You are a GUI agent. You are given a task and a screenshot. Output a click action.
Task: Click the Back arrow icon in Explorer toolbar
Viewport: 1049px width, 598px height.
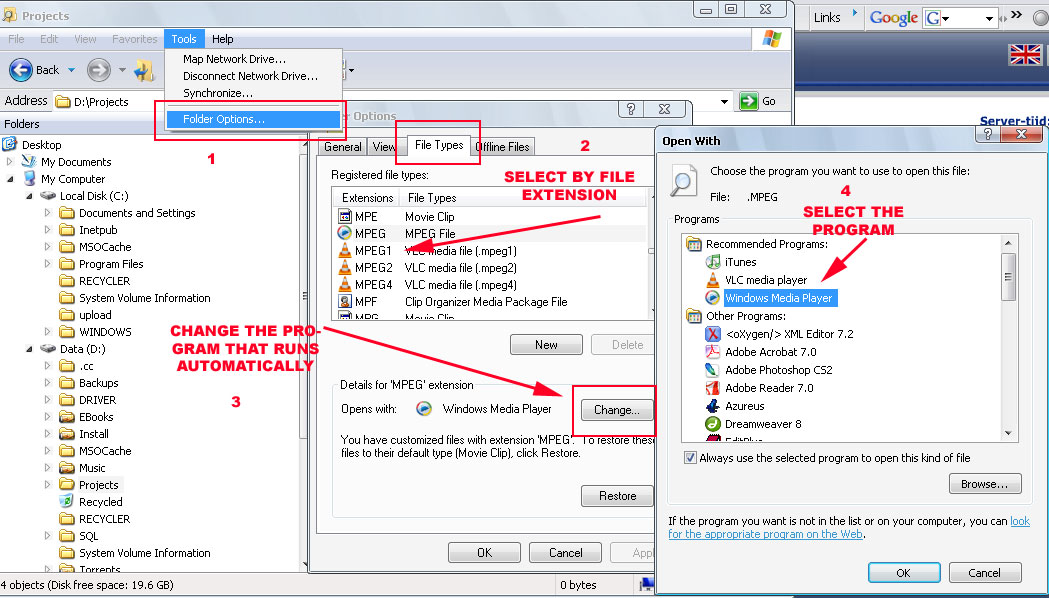21,70
